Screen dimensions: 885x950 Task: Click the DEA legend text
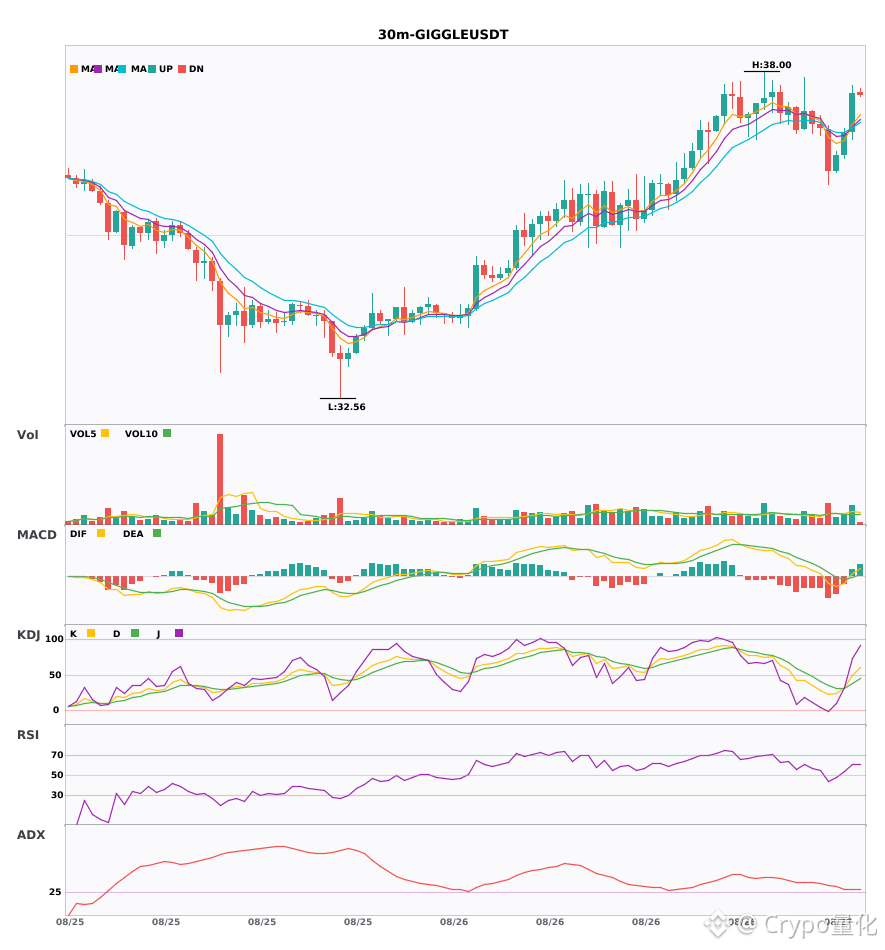coord(133,534)
